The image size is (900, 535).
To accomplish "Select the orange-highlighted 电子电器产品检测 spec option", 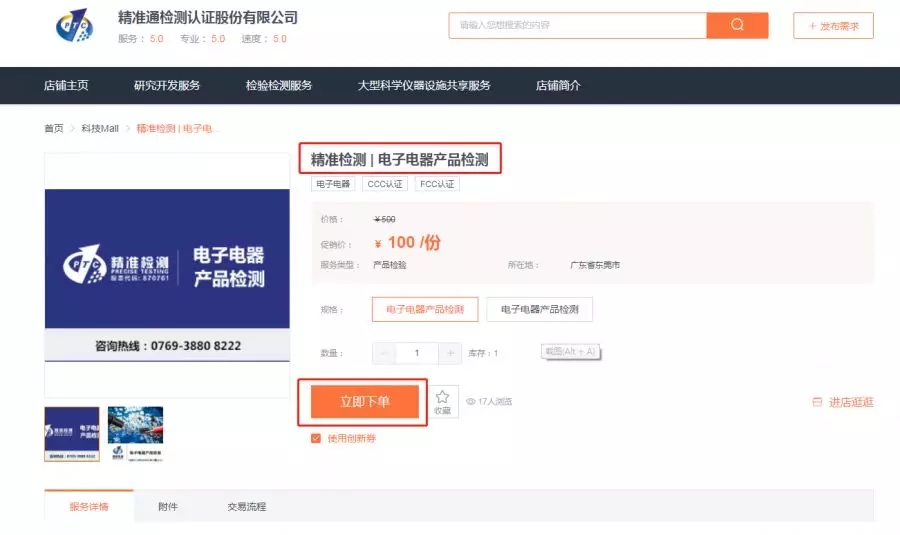I will 425,309.
